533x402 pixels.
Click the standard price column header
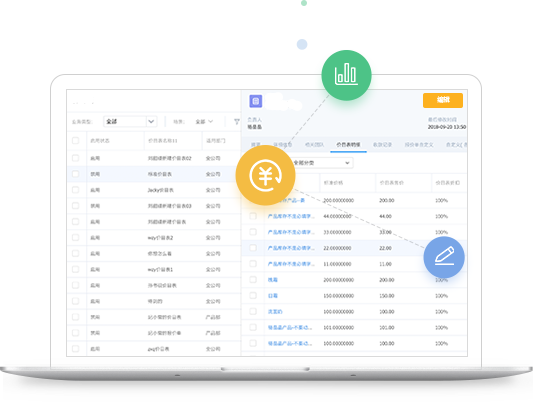[333, 183]
